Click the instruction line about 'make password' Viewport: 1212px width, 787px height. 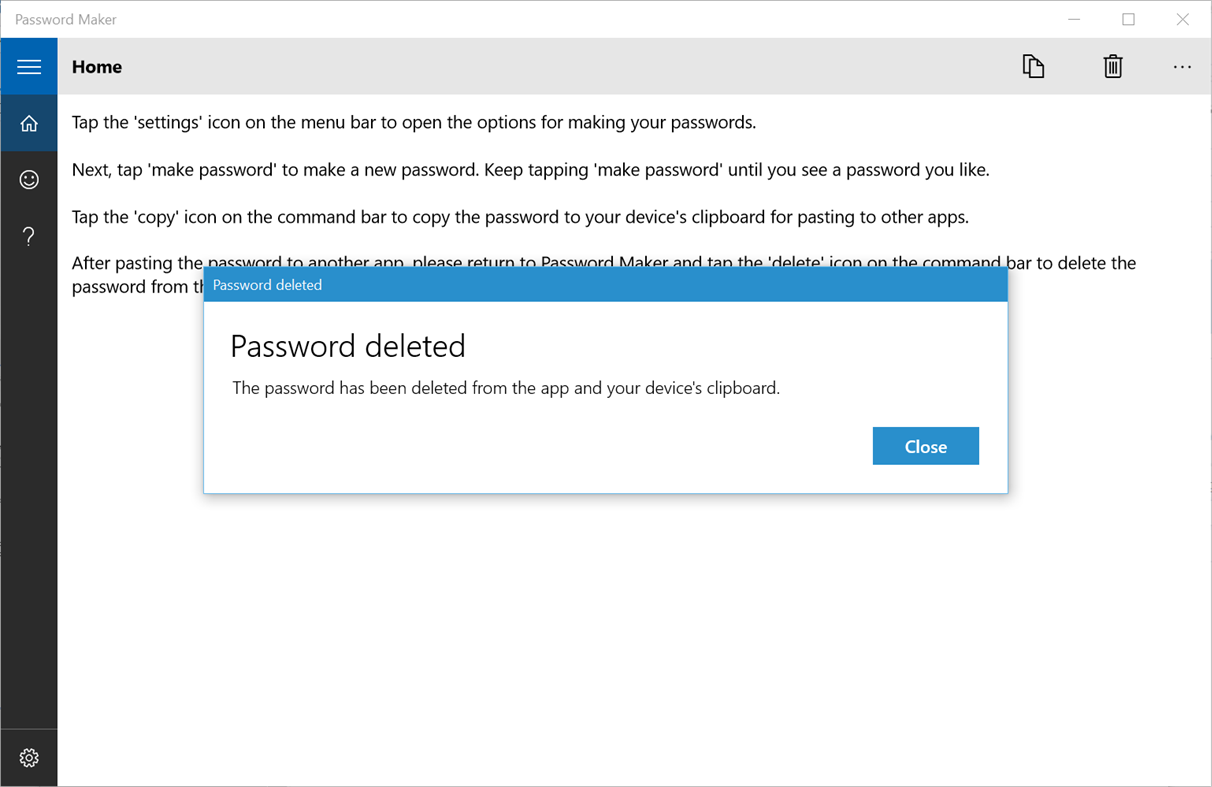(530, 170)
